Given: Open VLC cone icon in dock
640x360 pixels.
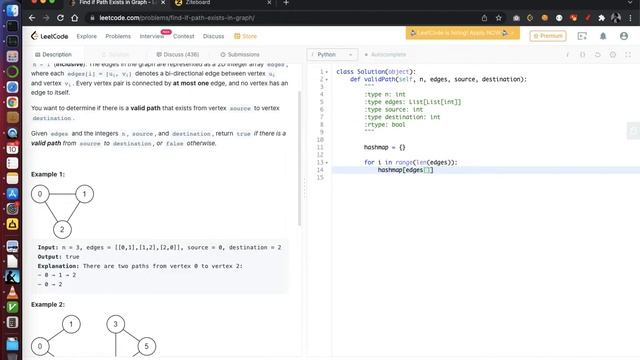Looking at the screenshot, I should click(x=12, y=292).
